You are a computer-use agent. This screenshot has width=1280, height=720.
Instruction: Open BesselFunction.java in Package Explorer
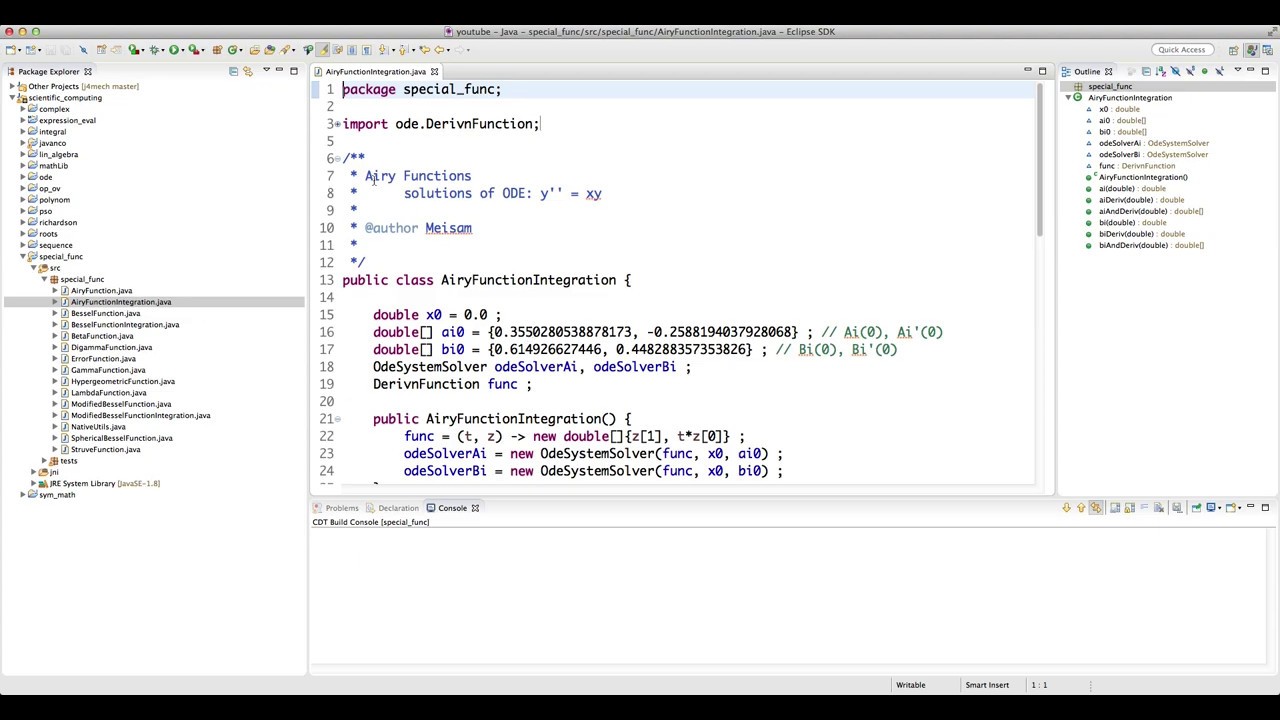[x=105, y=313]
